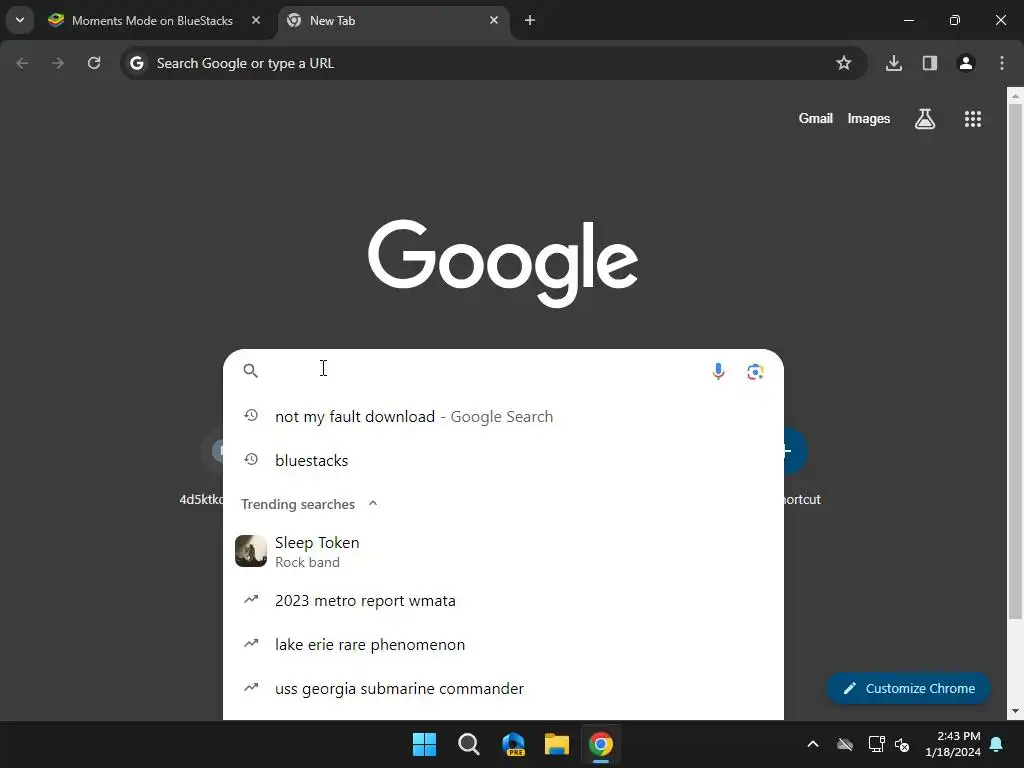Search by image with Google Lens
Viewport: 1024px width, 768px height.
(755, 372)
